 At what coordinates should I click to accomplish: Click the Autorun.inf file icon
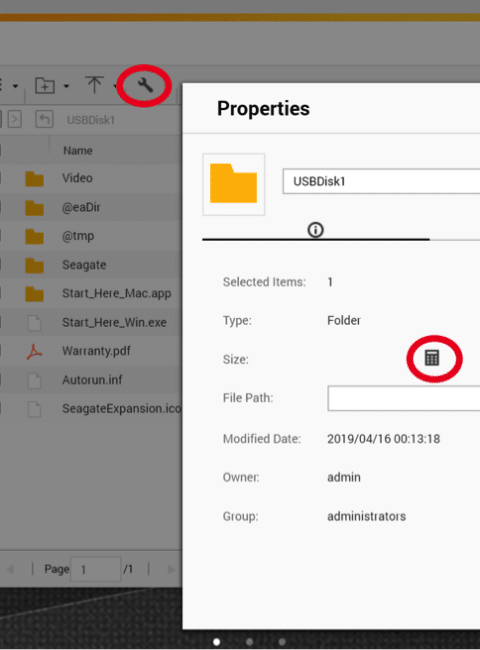(34, 380)
